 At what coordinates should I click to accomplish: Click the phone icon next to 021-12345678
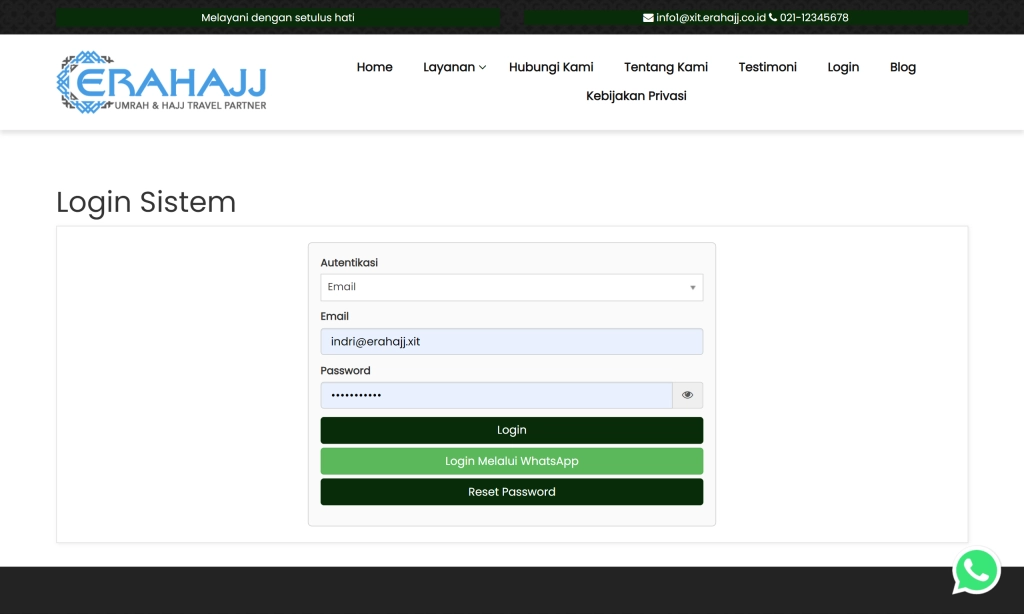pyautogui.click(x=774, y=16)
